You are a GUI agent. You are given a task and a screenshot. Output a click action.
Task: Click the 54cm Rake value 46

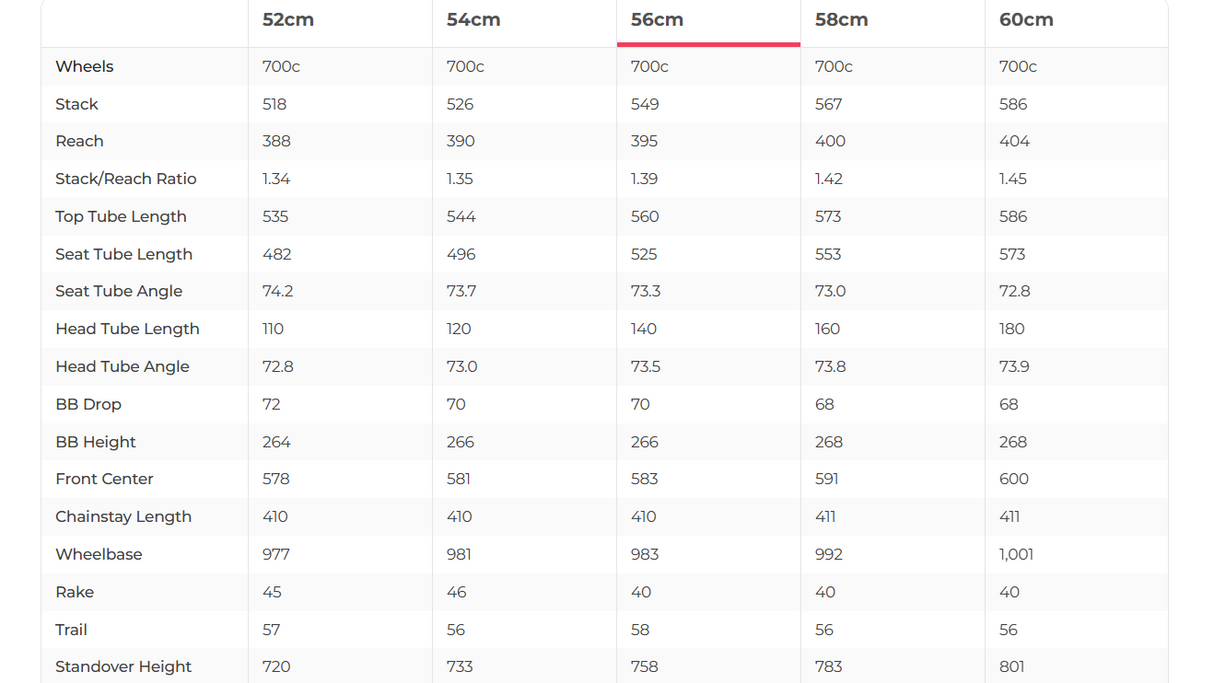tap(456, 593)
